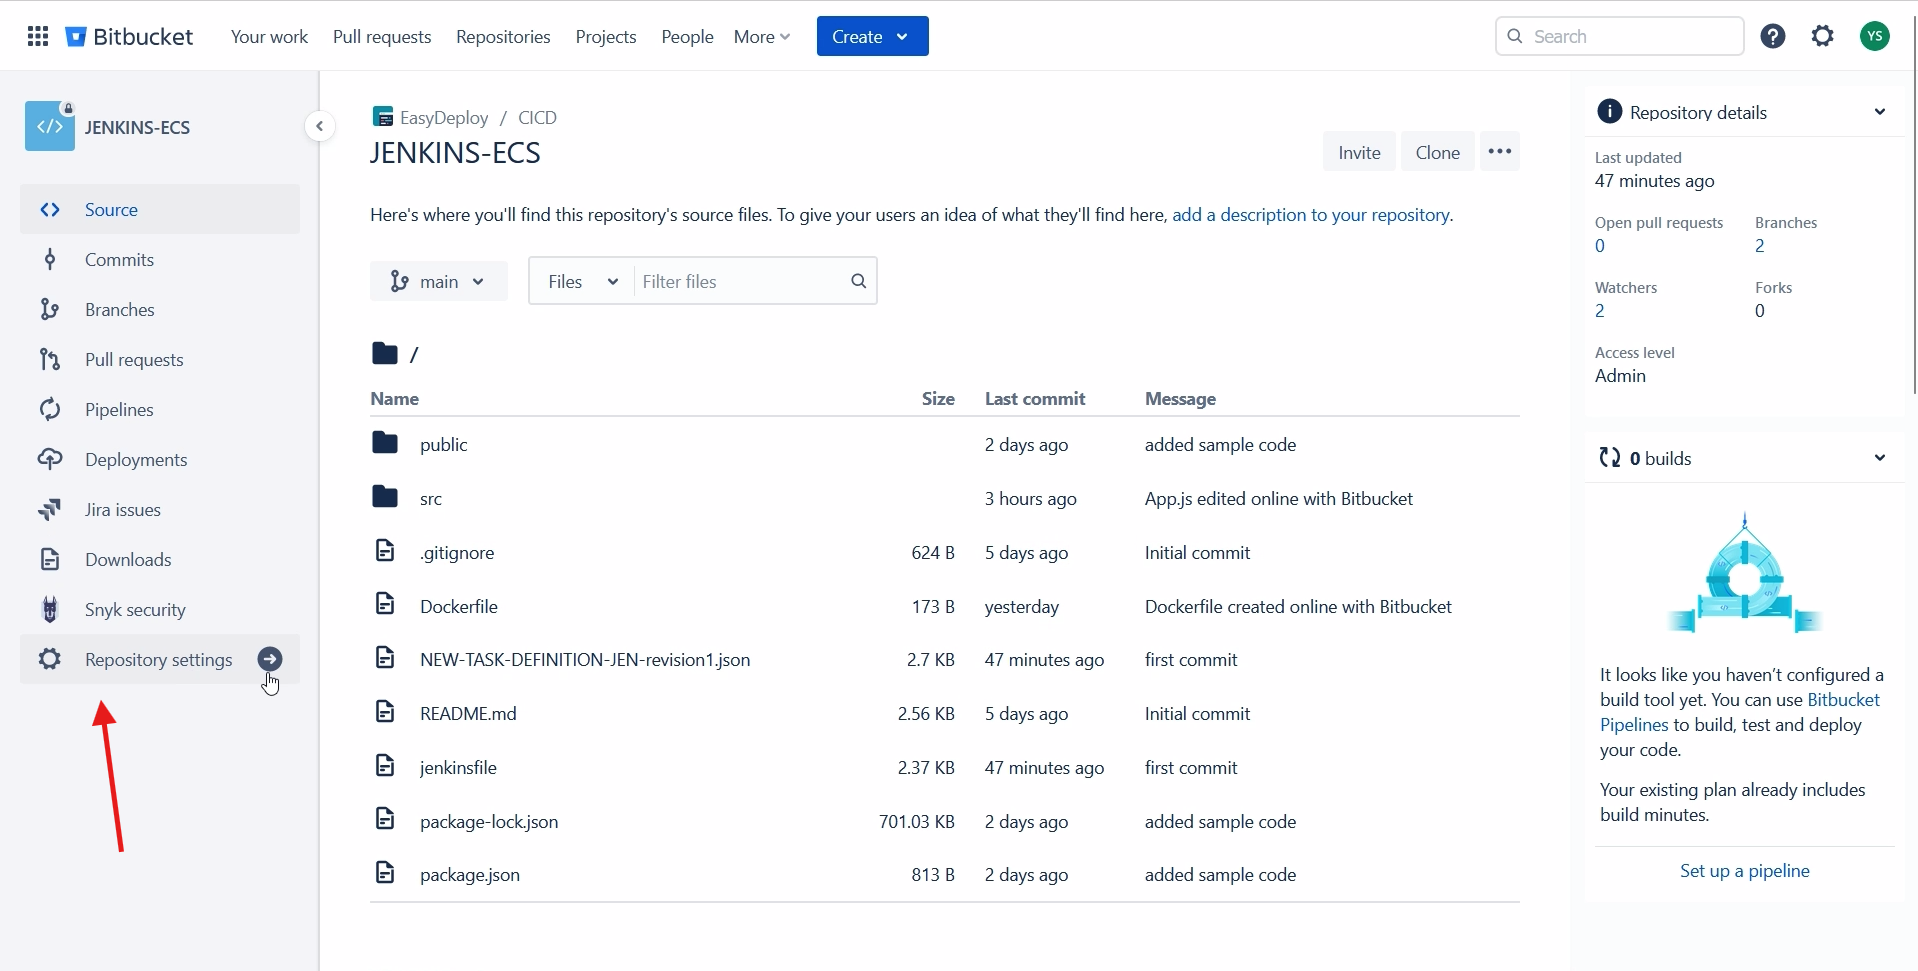The height and width of the screenshot is (971, 1918).
Task: Open Pipelines in the sidebar
Action: point(160,409)
